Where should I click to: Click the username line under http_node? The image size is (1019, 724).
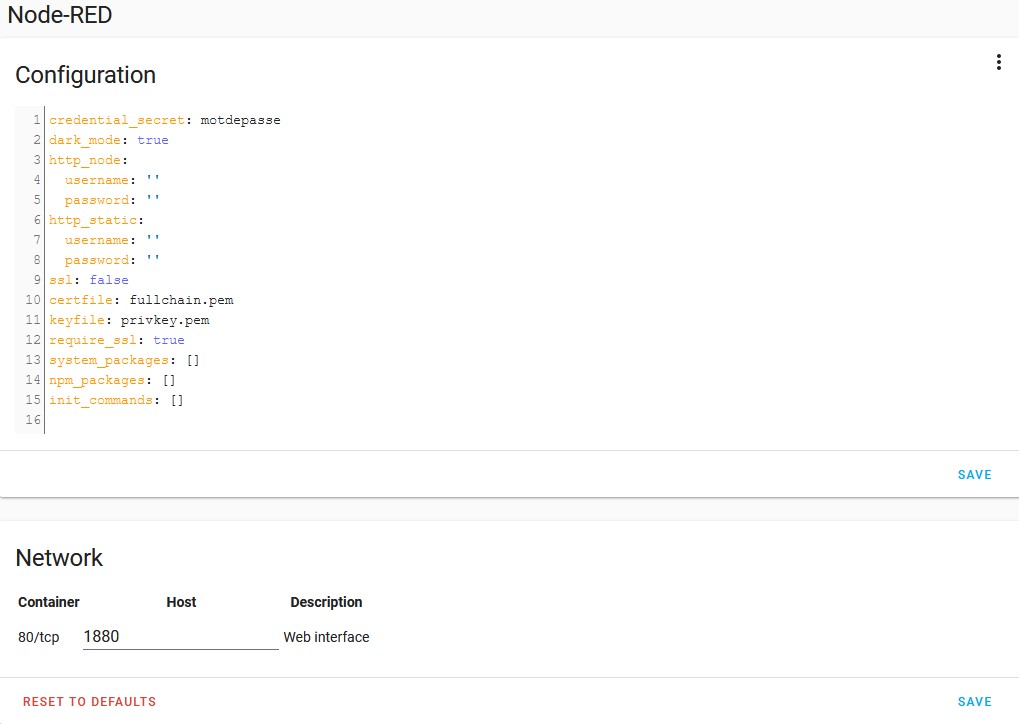(x=112, y=180)
